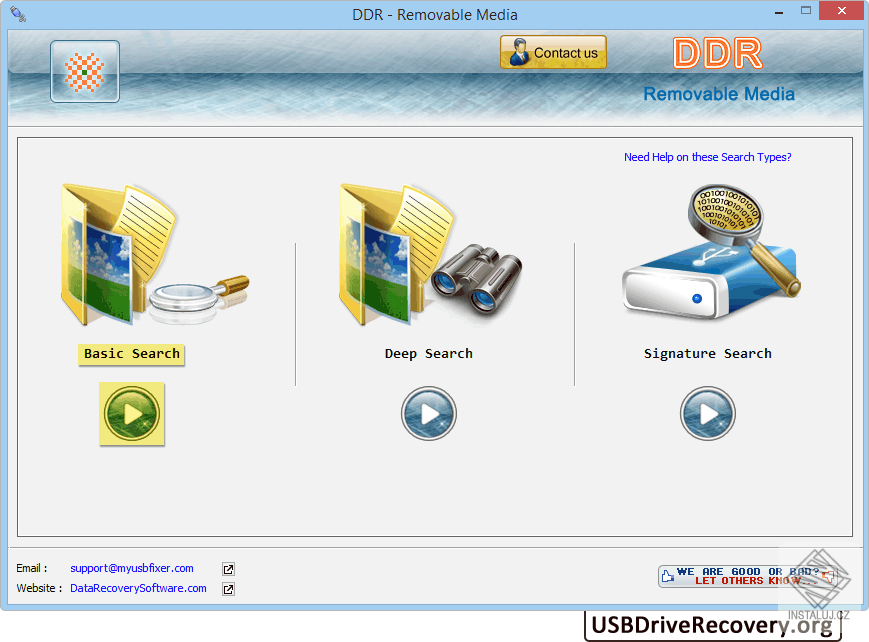
Task: Click the Deep Search text label
Action: point(428,353)
